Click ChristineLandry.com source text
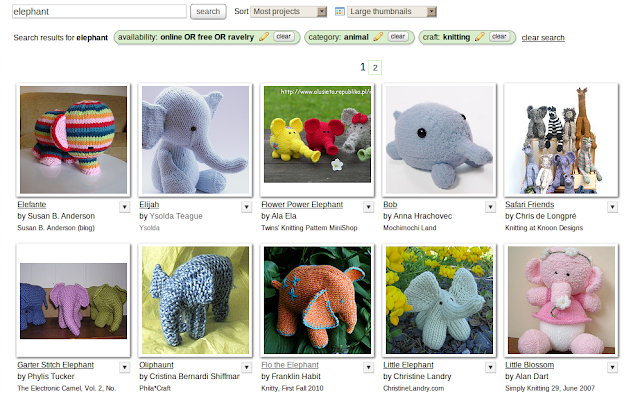 pos(413,388)
